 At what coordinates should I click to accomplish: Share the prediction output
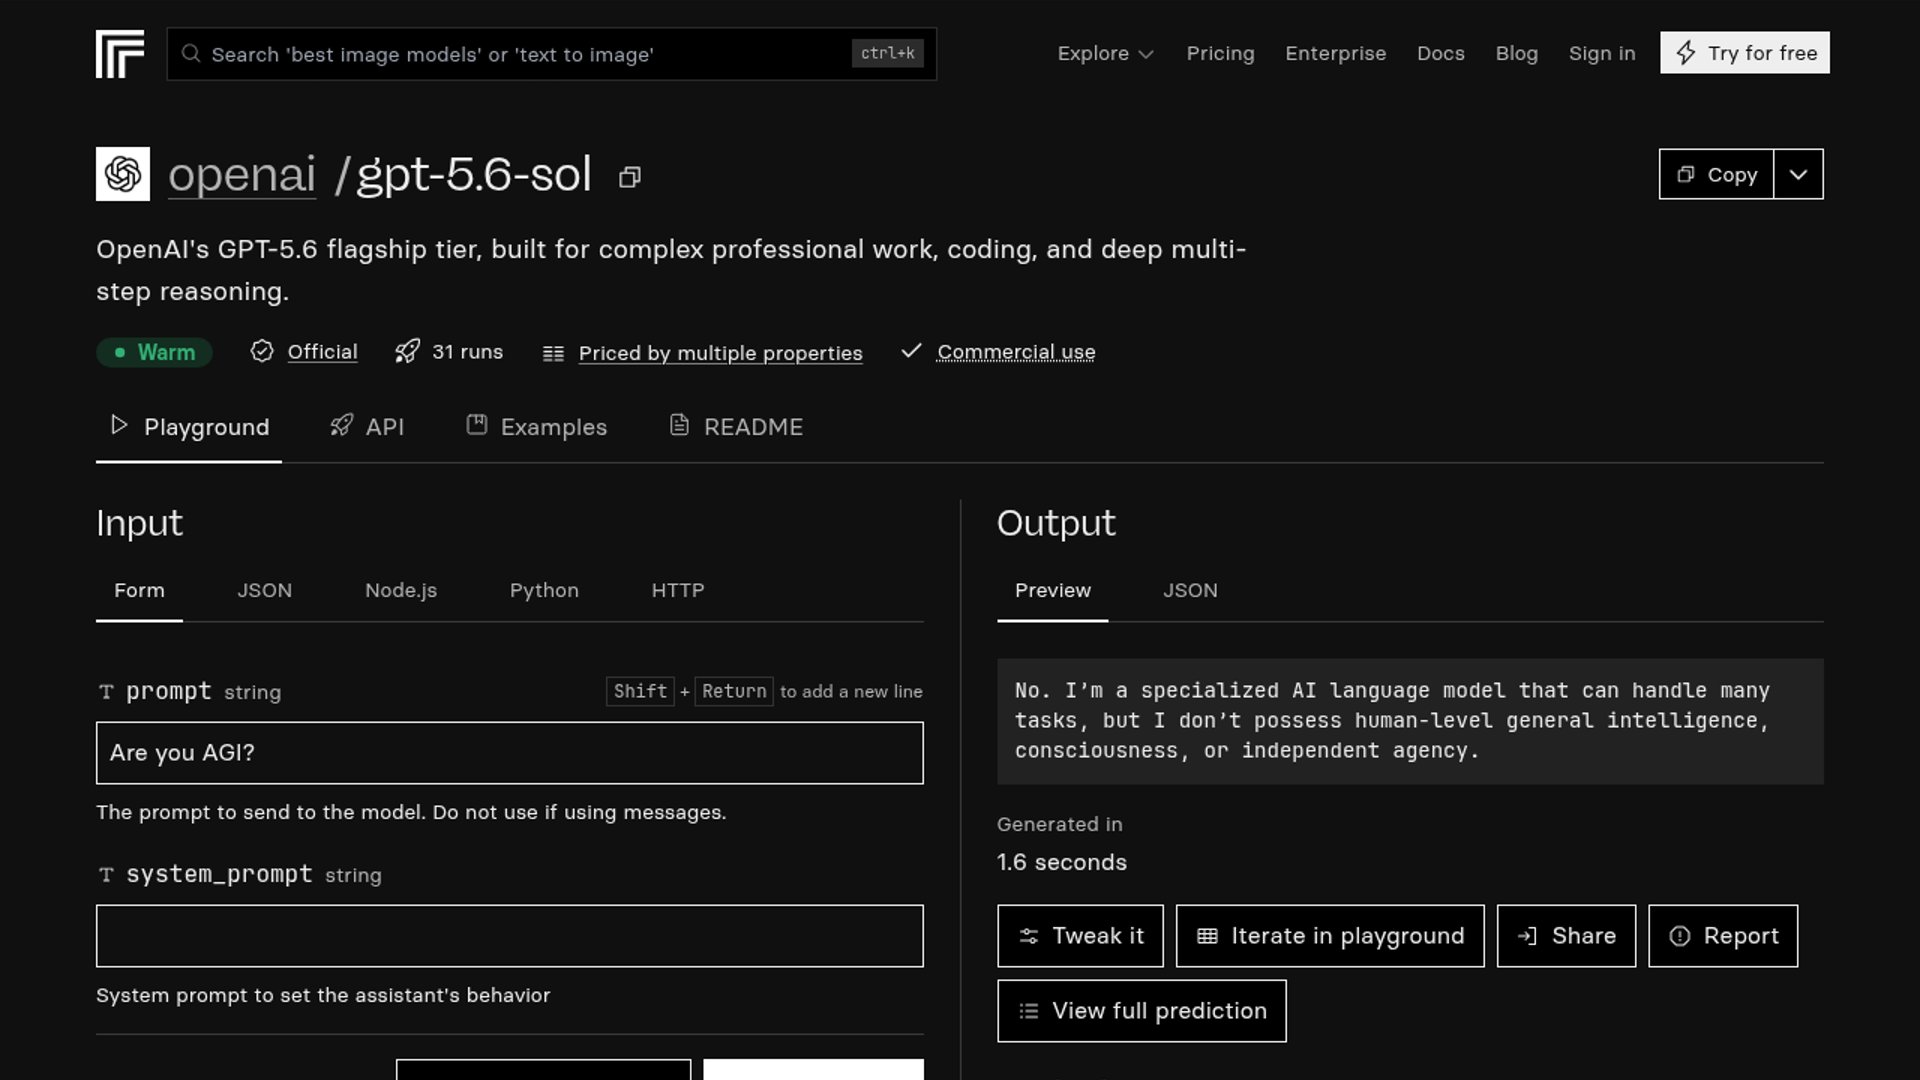[x=1566, y=936]
